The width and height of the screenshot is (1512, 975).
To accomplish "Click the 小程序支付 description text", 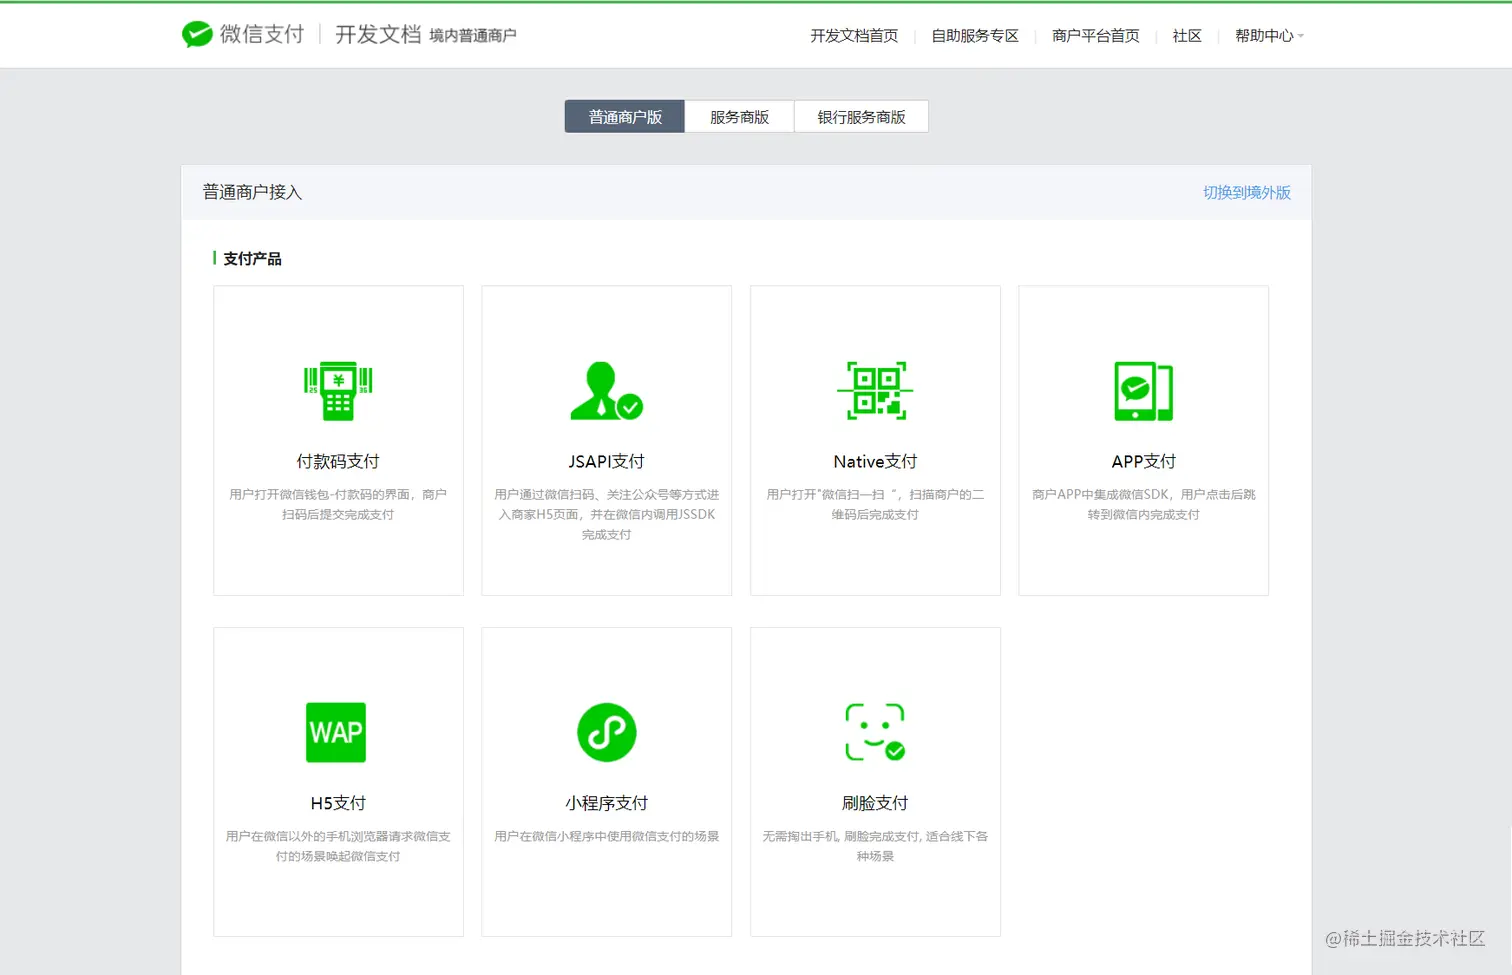I will tap(606, 836).
